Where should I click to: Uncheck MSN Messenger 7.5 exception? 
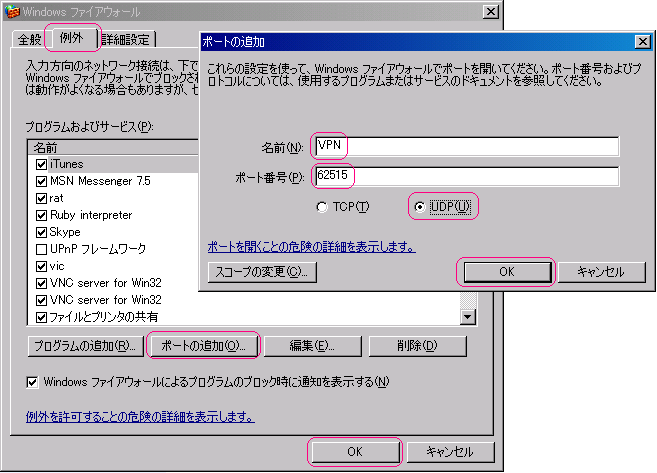41,181
